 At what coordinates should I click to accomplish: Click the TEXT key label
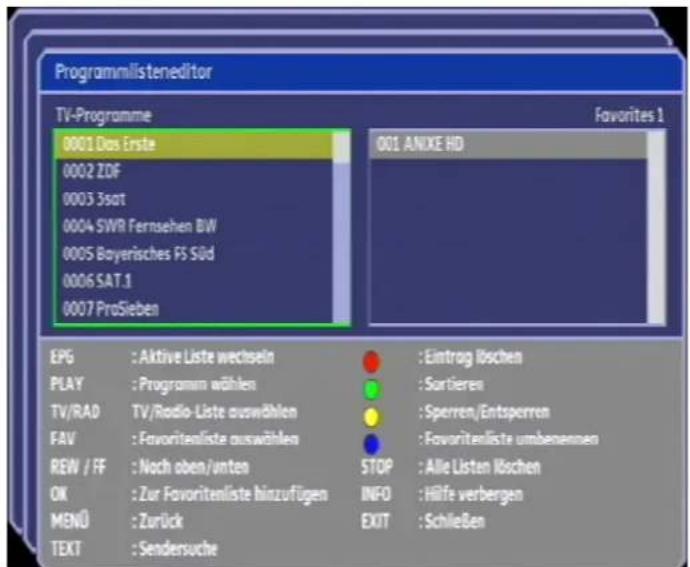66,549
